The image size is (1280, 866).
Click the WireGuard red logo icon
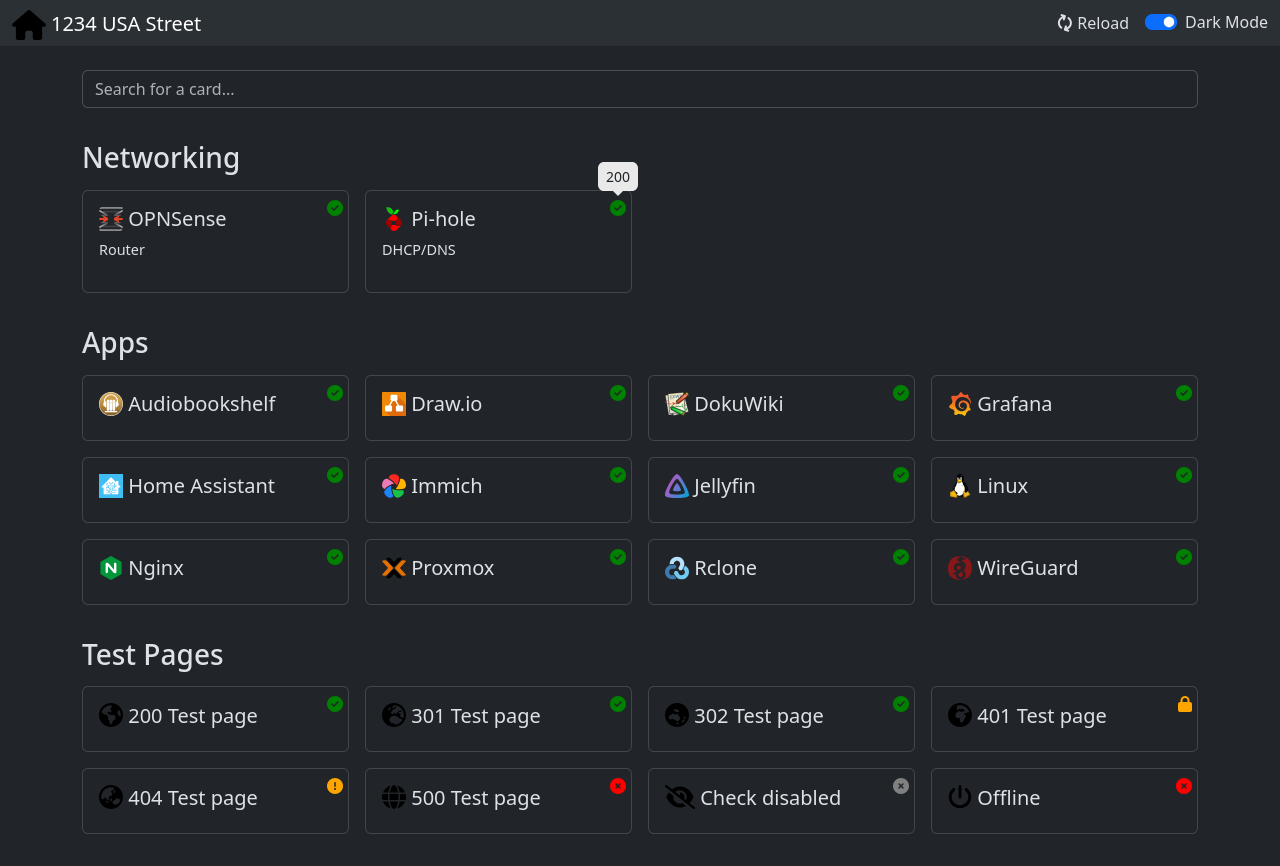coord(960,568)
